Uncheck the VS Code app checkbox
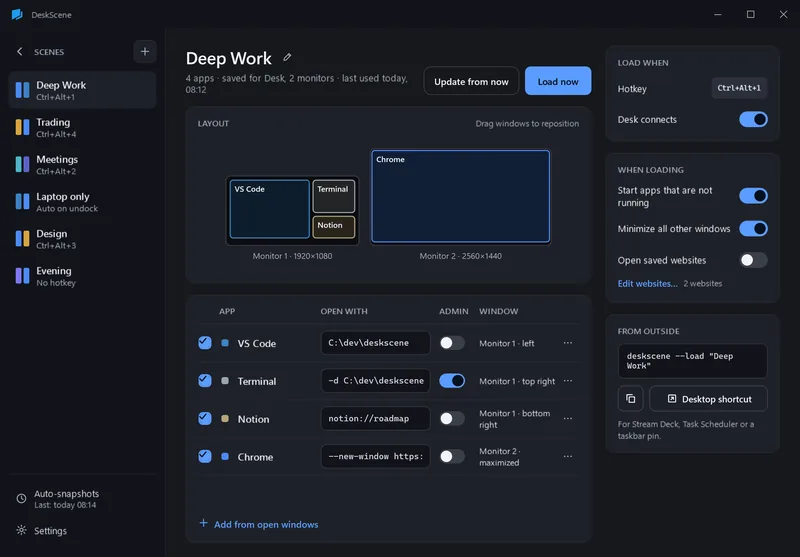 pyautogui.click(x=205, y=343)
